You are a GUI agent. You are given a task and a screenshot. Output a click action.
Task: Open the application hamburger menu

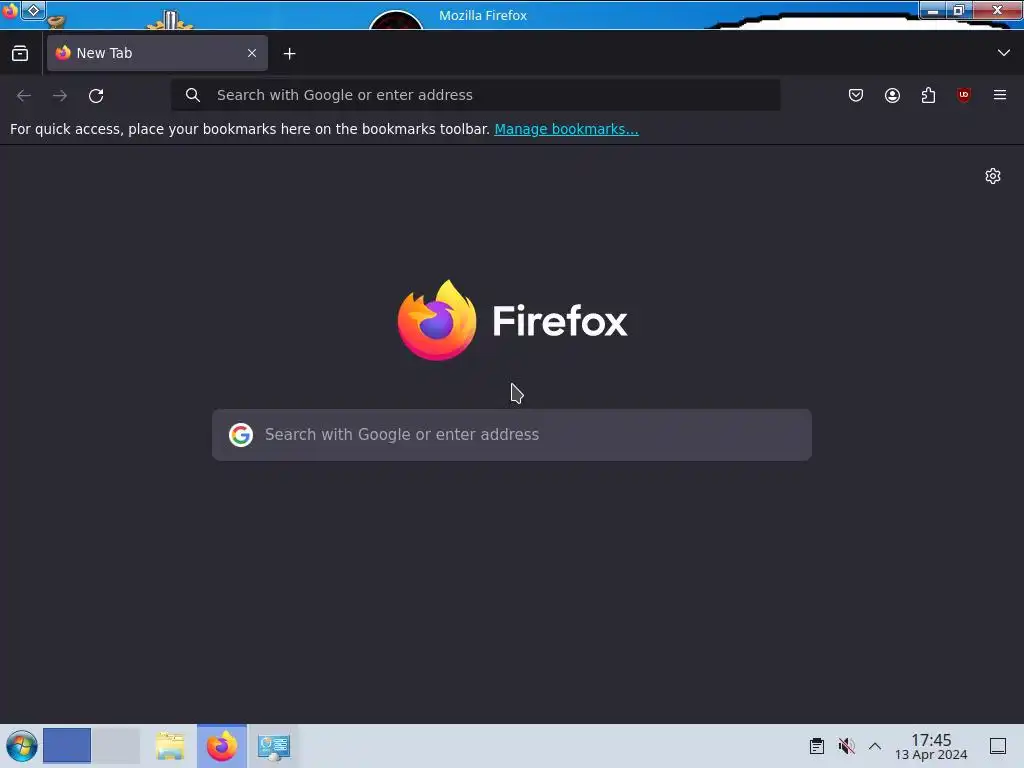1000,95
